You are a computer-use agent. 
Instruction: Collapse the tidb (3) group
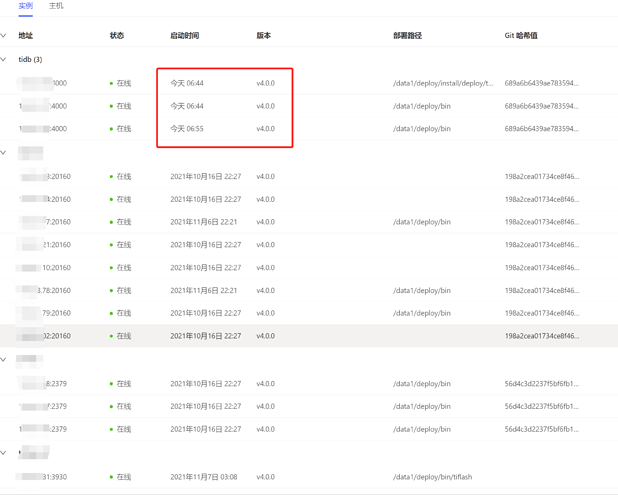click(3, 59)
